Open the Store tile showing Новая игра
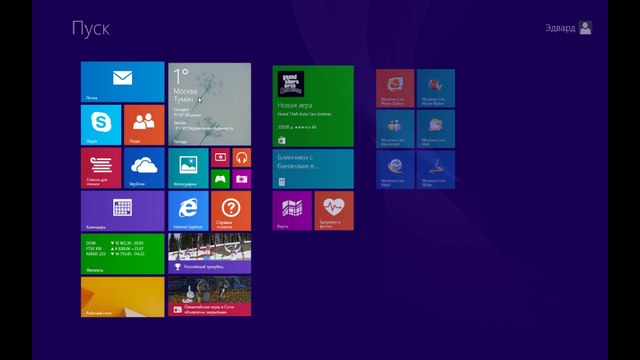The height and width of the screenshot is (360, 640). [x=313, y=106]
